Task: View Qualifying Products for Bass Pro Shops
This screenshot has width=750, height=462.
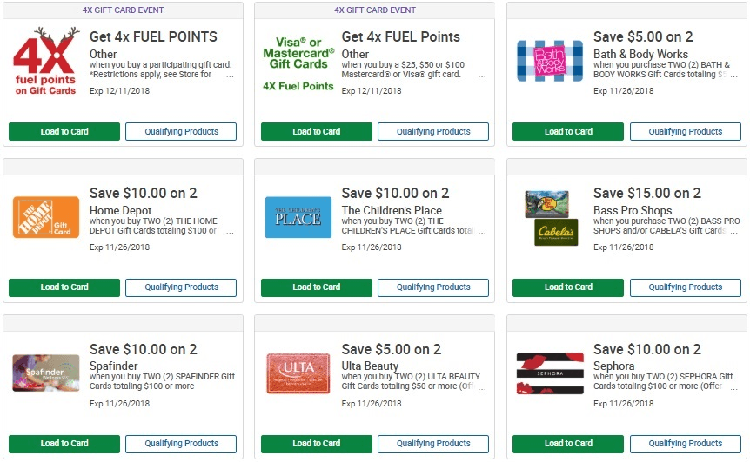Action: (x=685, y=287)
